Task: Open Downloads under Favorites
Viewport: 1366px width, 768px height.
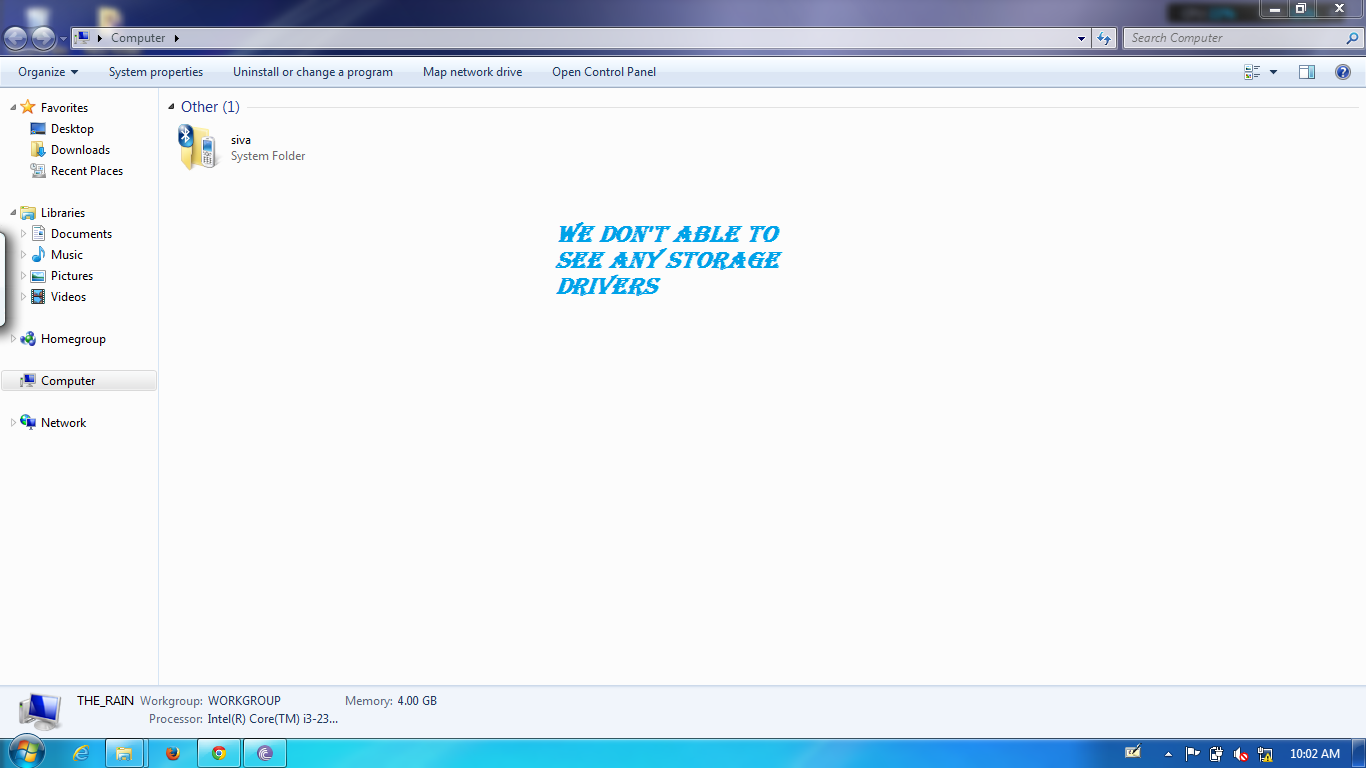Action: 80,150
